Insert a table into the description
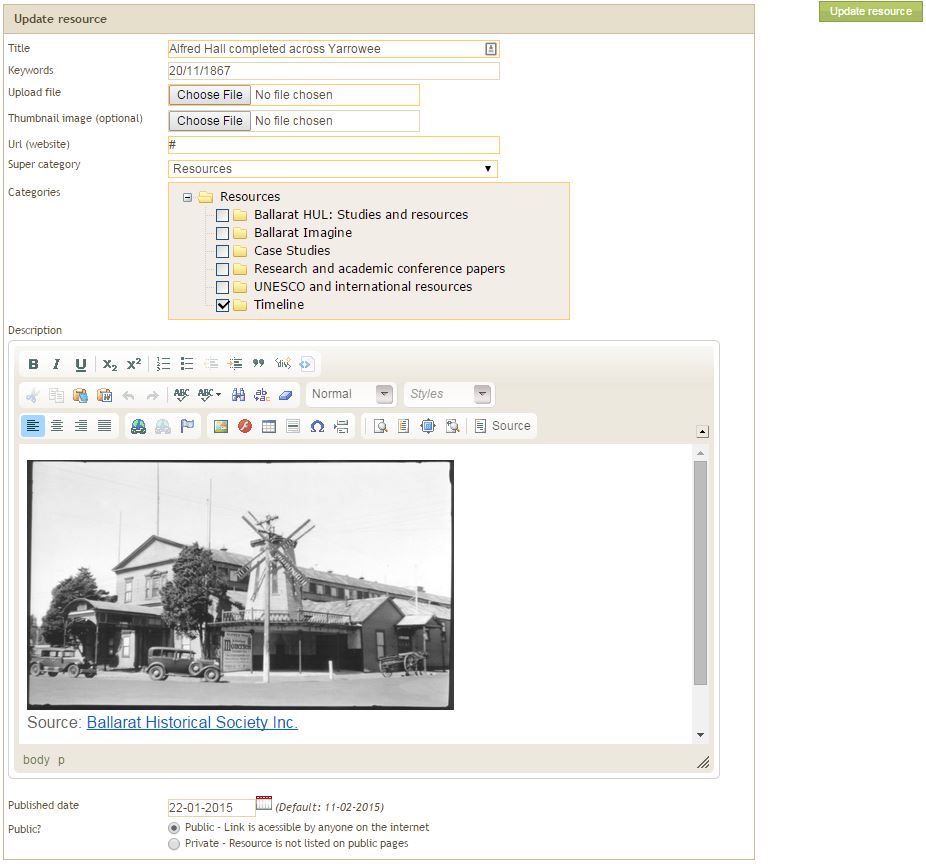926x864 pixels. [x=269, y=426]
